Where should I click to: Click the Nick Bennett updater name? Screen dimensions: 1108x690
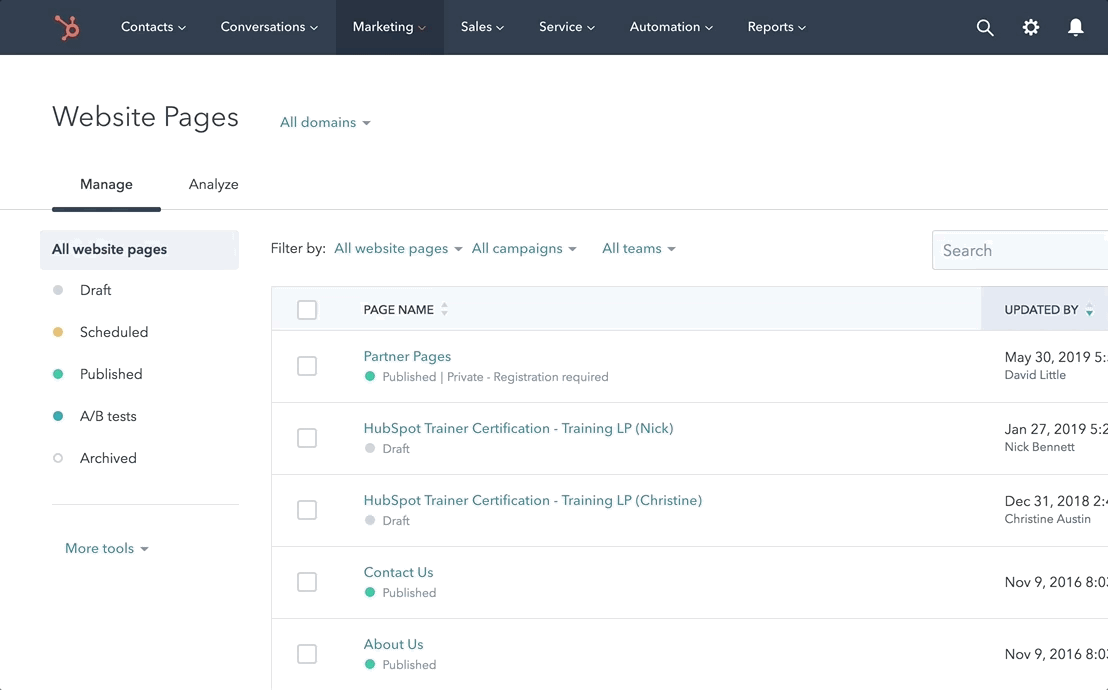click(x=1039, y=448)
